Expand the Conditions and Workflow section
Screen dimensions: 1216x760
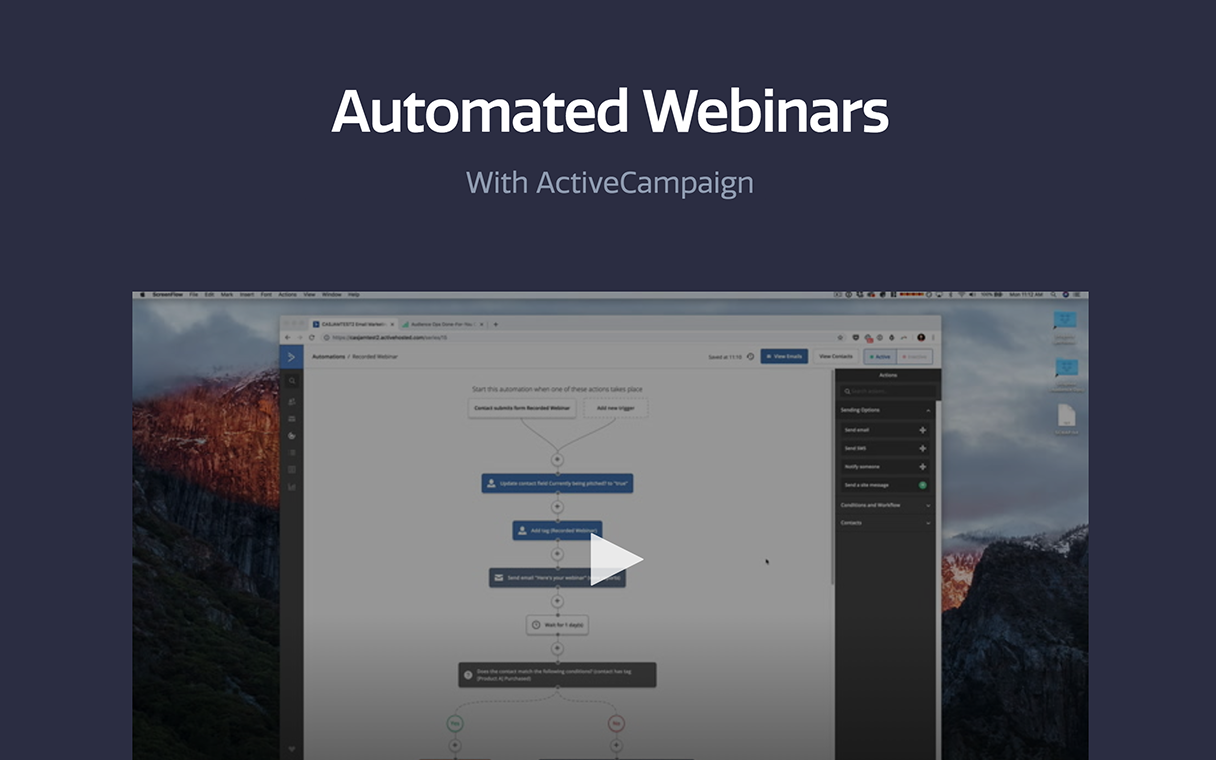click(x=928, y=505)
